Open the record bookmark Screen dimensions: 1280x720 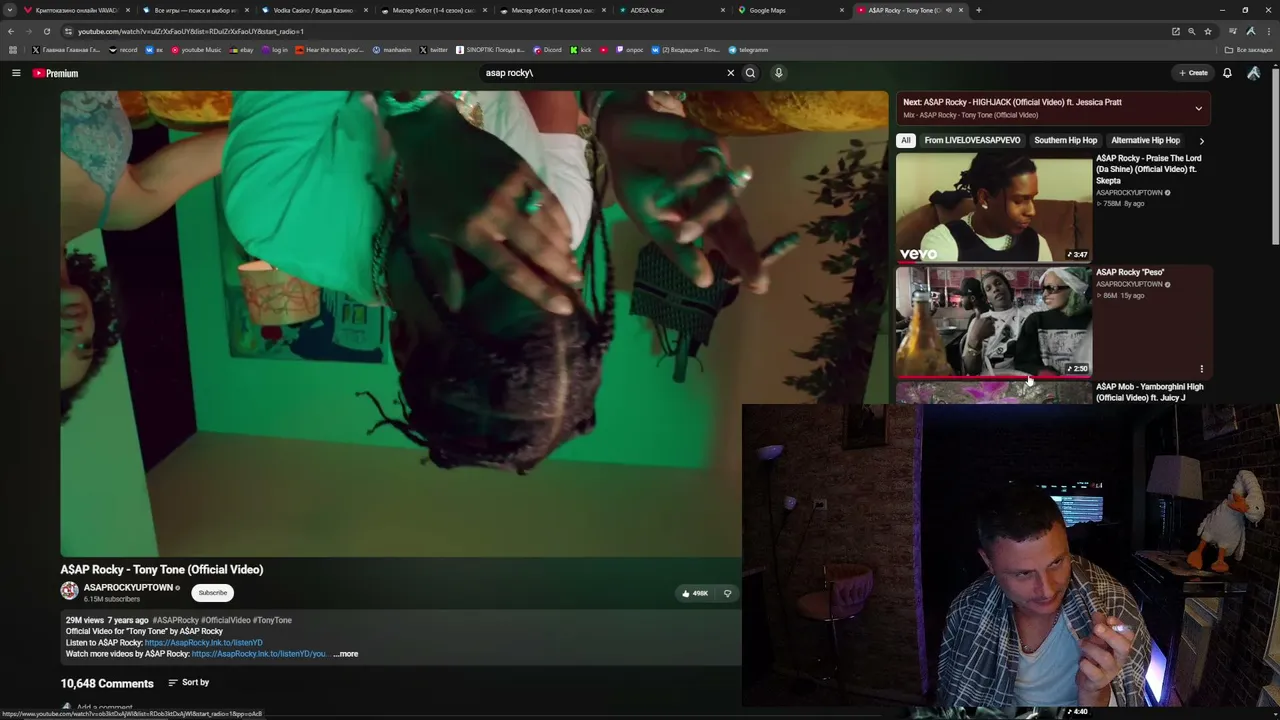click(123, 50)
